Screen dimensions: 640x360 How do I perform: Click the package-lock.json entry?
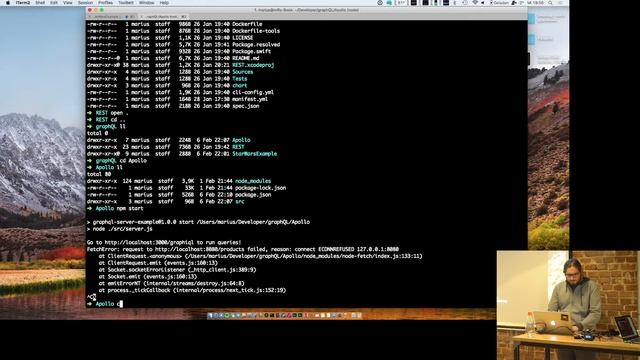(260, 188)
